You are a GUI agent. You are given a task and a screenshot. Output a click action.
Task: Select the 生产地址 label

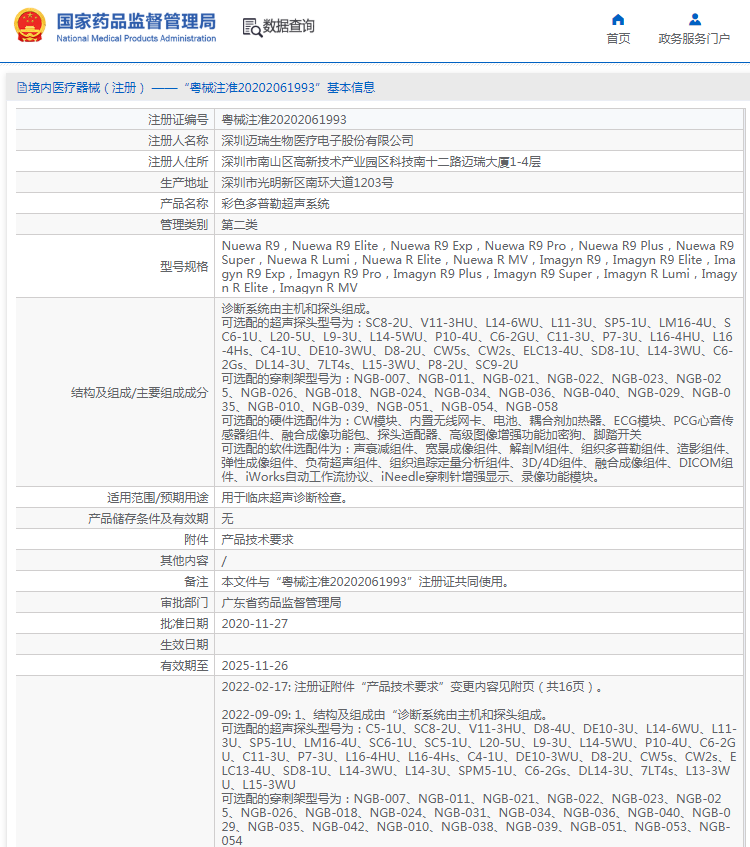click(x=184, y=183)
